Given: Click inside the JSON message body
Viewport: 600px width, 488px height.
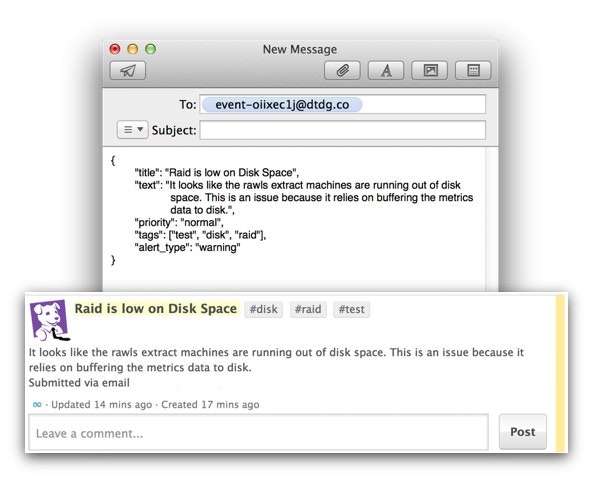Looking at the screenshot, I should tap(300, 220).
